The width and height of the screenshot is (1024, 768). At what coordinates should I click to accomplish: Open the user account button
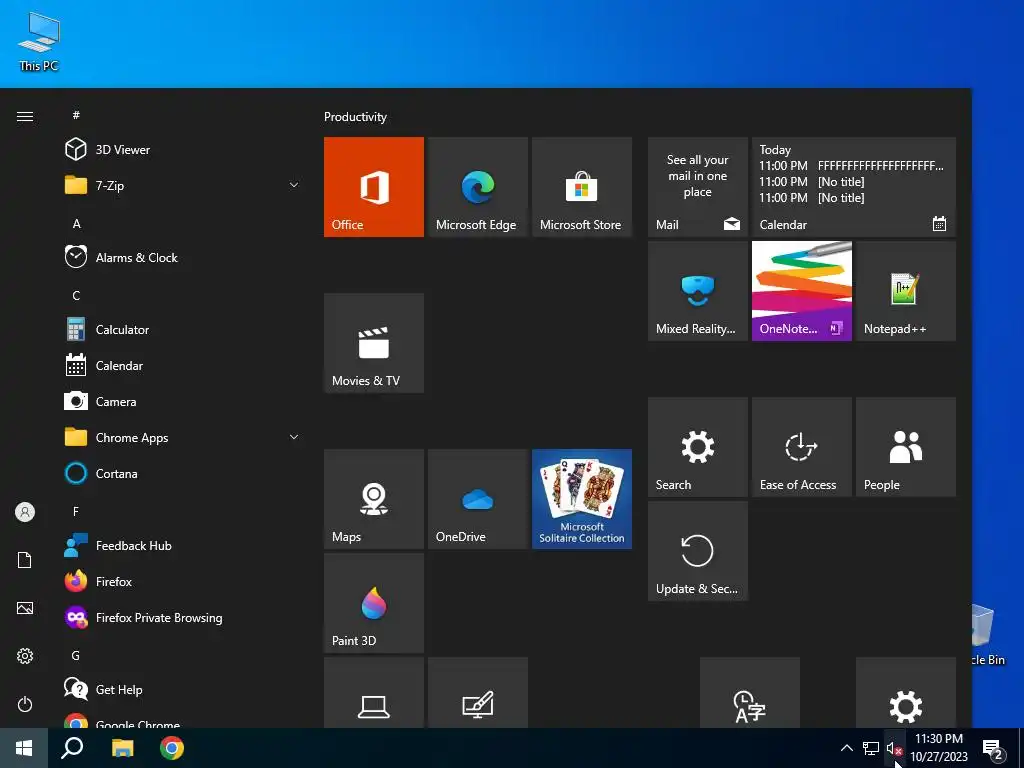pos(25,512)
